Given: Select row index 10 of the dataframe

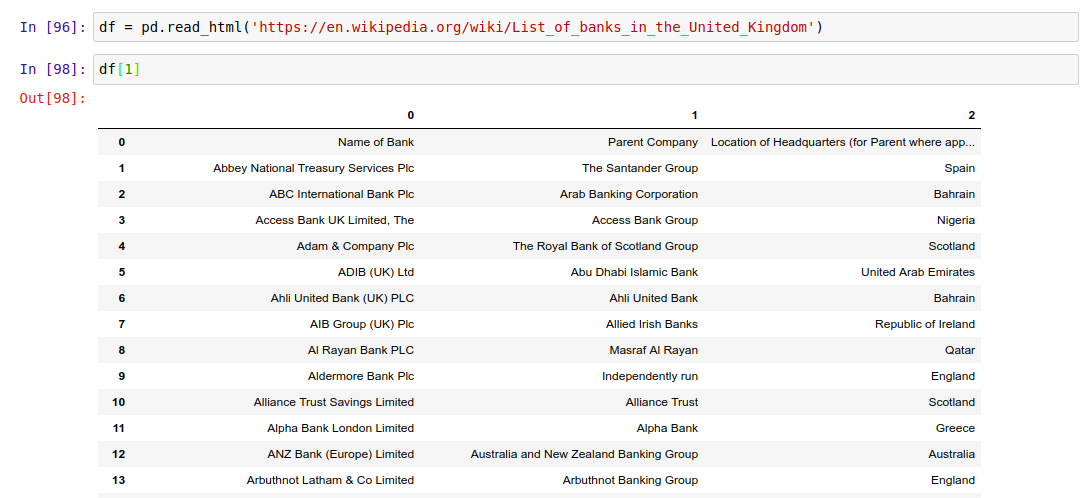Looking at the screenshot, I should (118, 402).
